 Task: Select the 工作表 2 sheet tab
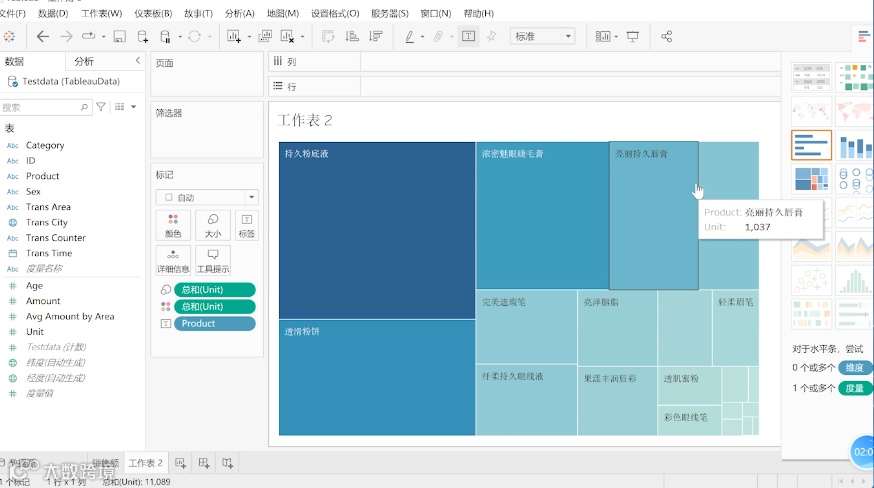click(x=145, y=463)
